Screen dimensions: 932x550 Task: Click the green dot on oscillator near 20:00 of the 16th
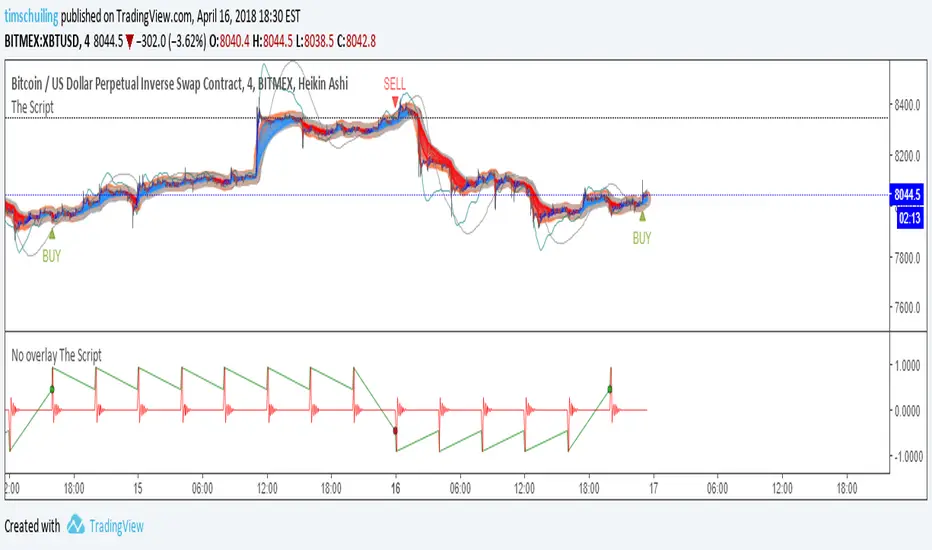(x=610, y=389)
